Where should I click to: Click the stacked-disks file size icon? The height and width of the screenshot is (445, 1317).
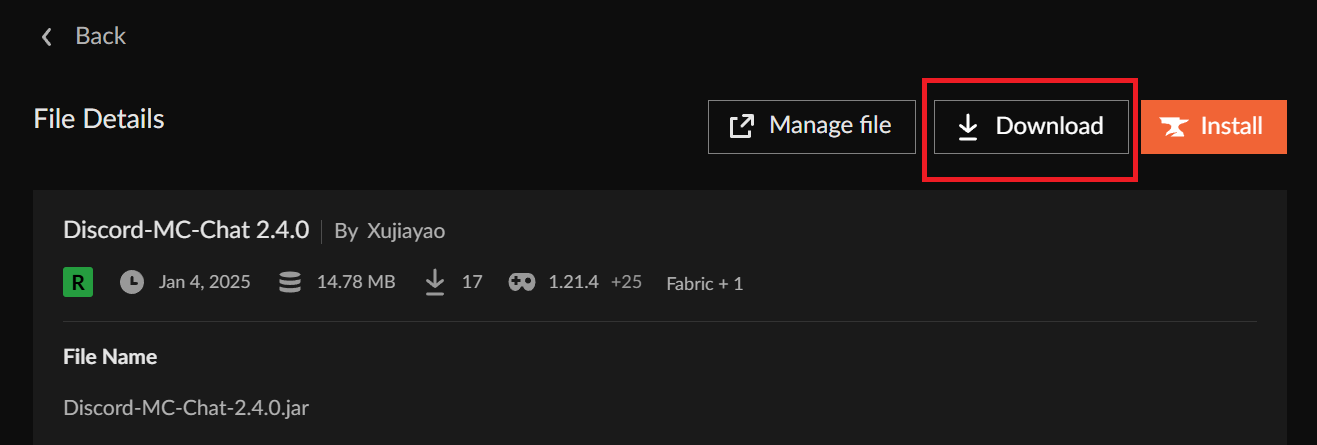point(290,282)
